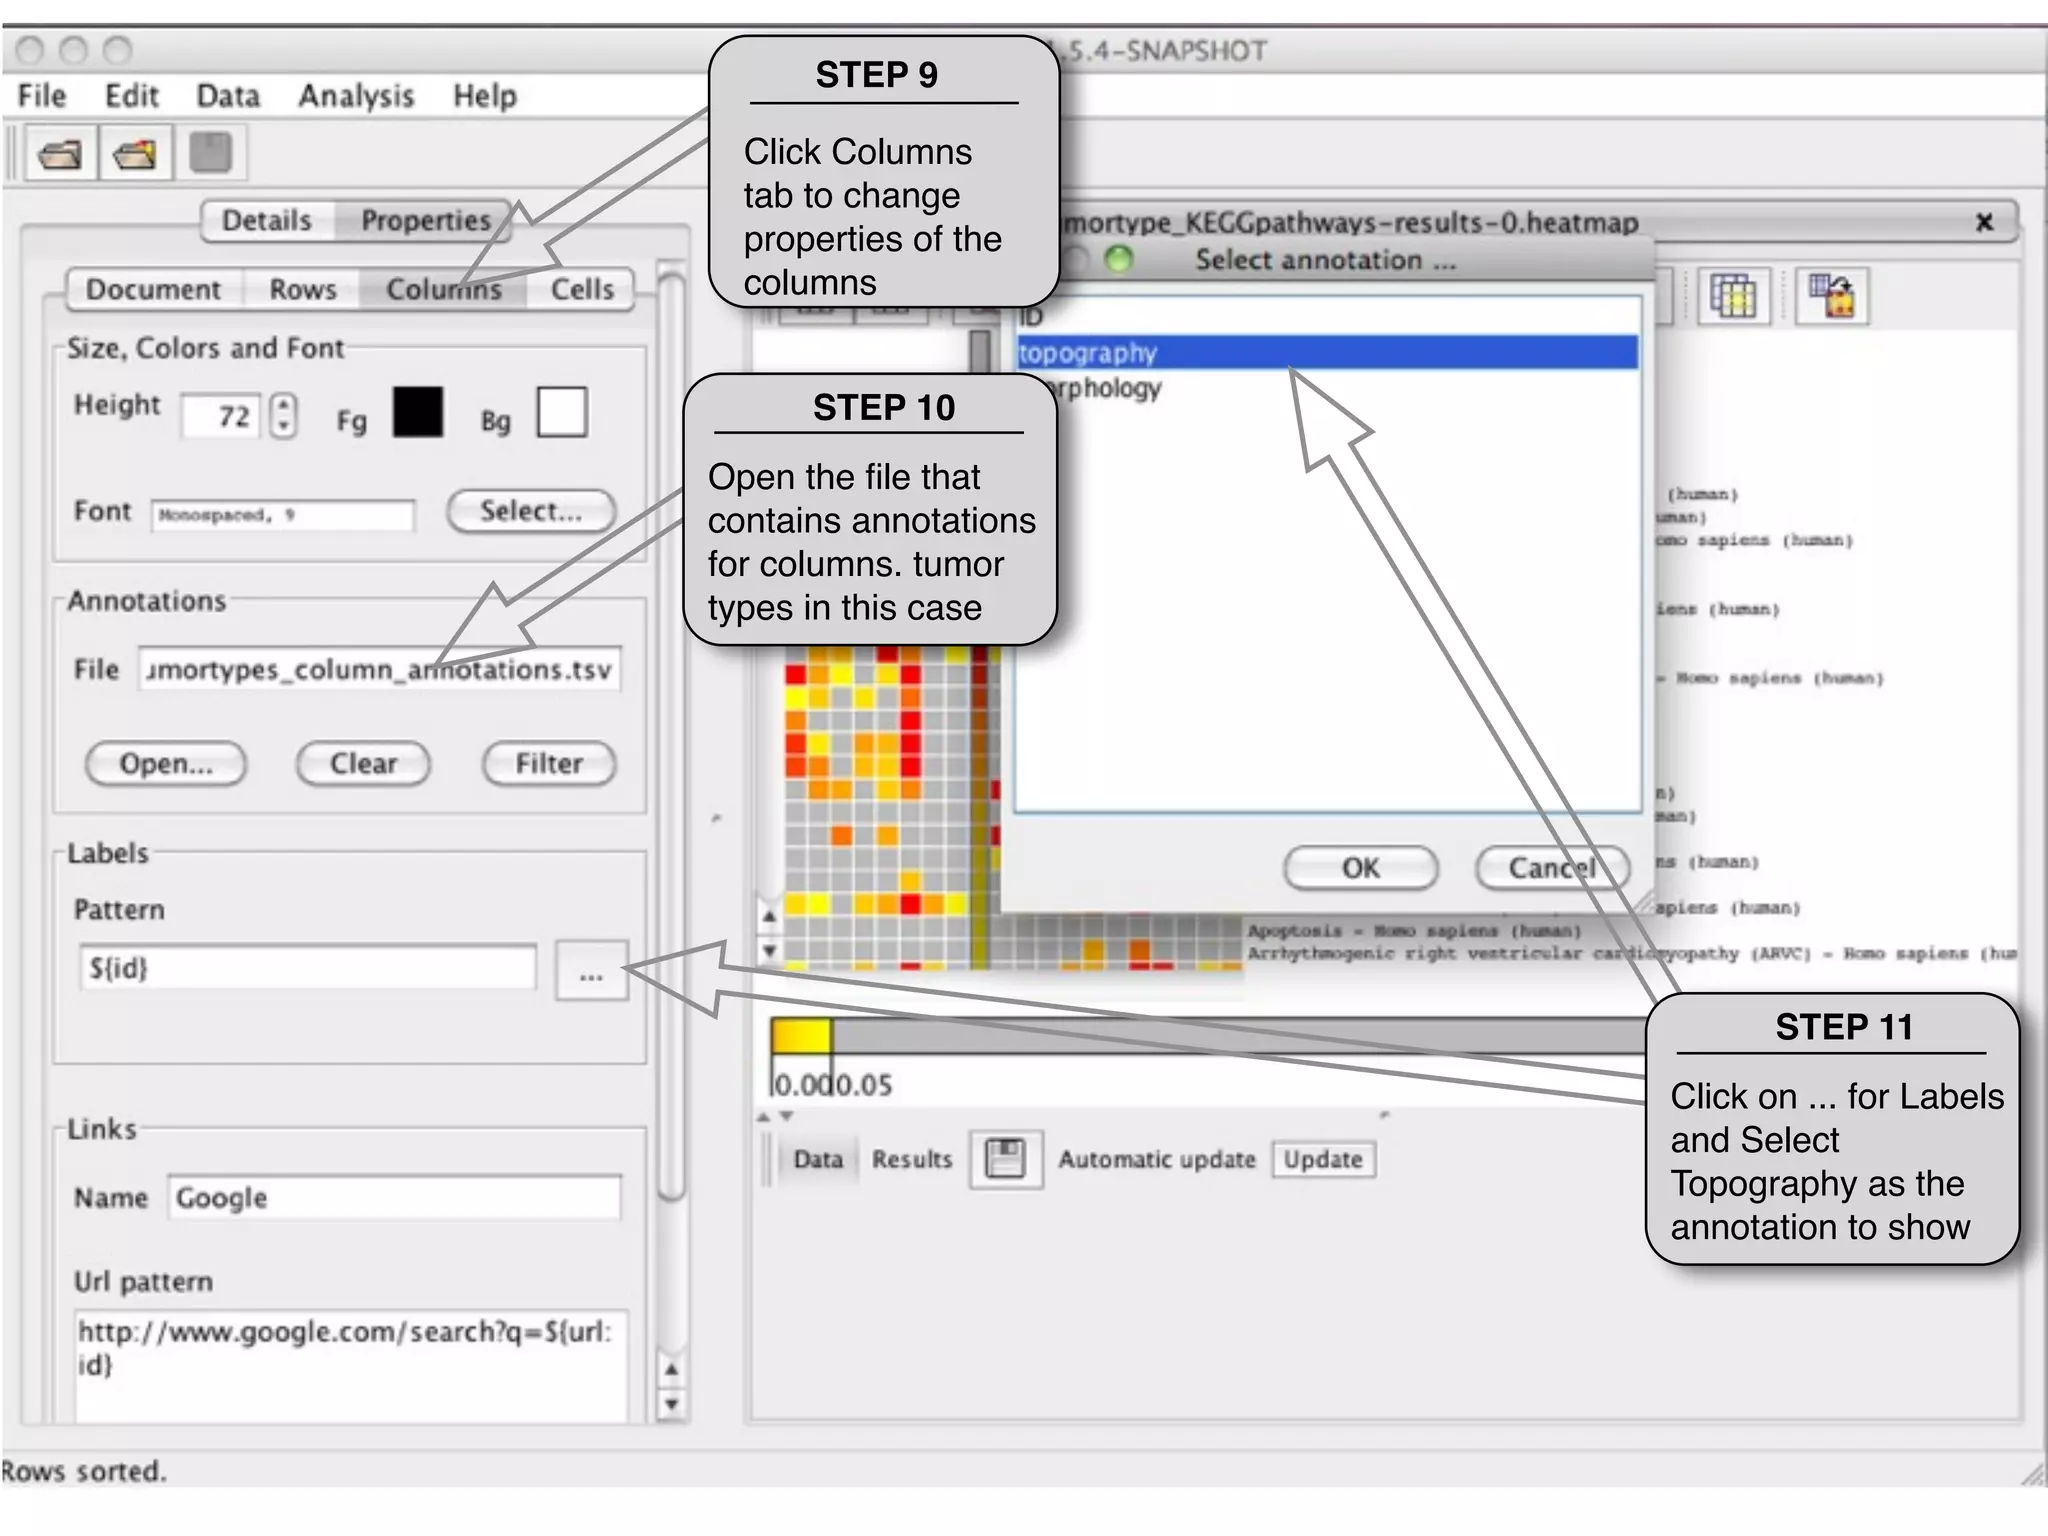Pick the black Fg color swatch
The width and height of the screenshot is (2048, 1536).
(x=418, y=412)
